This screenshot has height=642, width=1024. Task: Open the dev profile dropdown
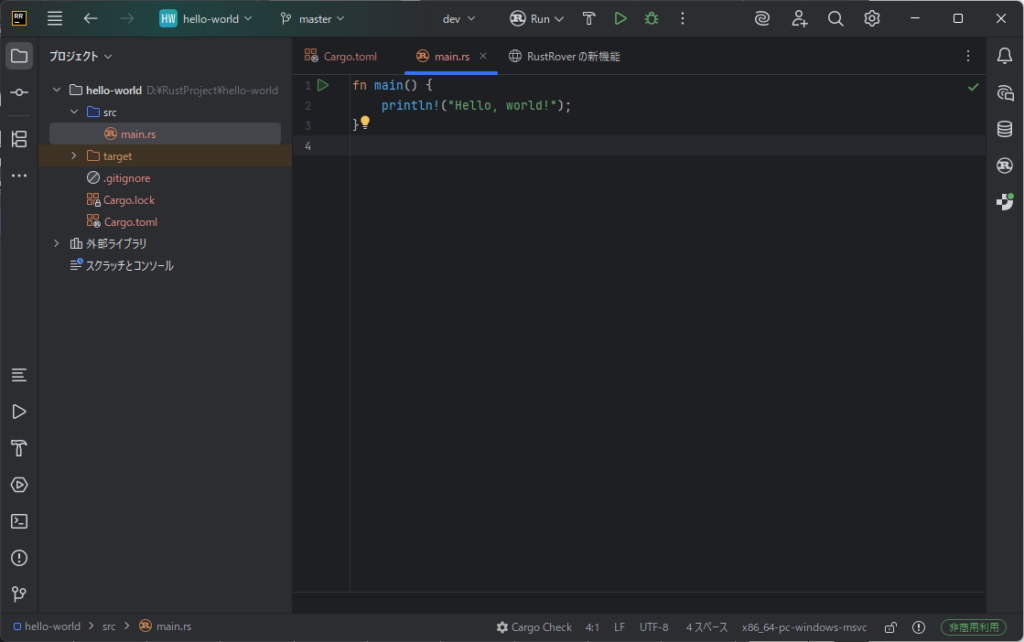458,19
